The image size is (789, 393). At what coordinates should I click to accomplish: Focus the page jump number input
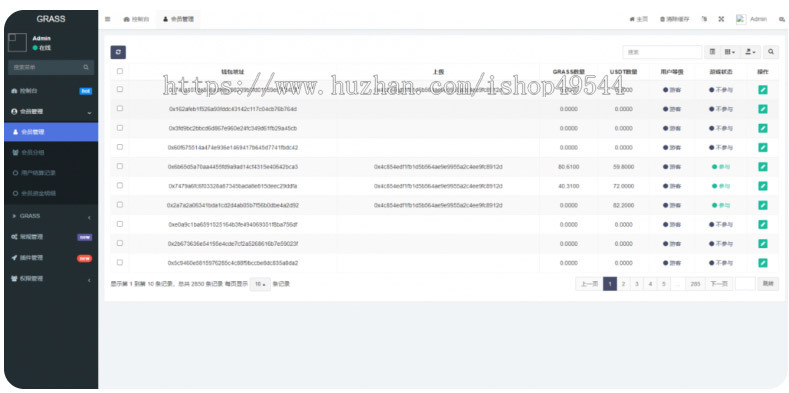click(x=745, y=284)
